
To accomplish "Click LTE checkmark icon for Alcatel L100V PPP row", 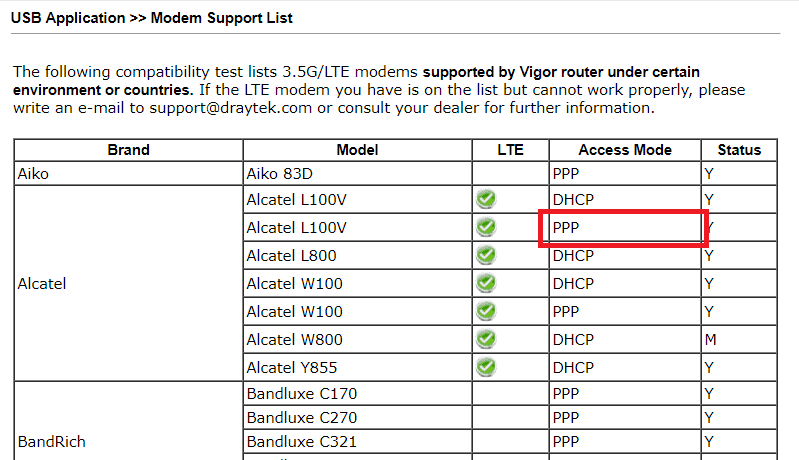I will click(x=486, y=227).
